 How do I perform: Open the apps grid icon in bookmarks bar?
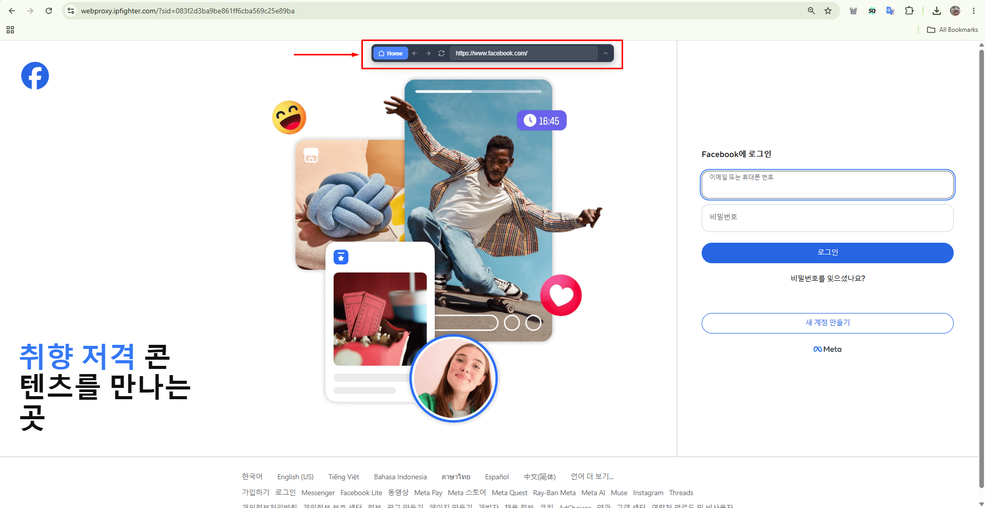click(10, 30)
